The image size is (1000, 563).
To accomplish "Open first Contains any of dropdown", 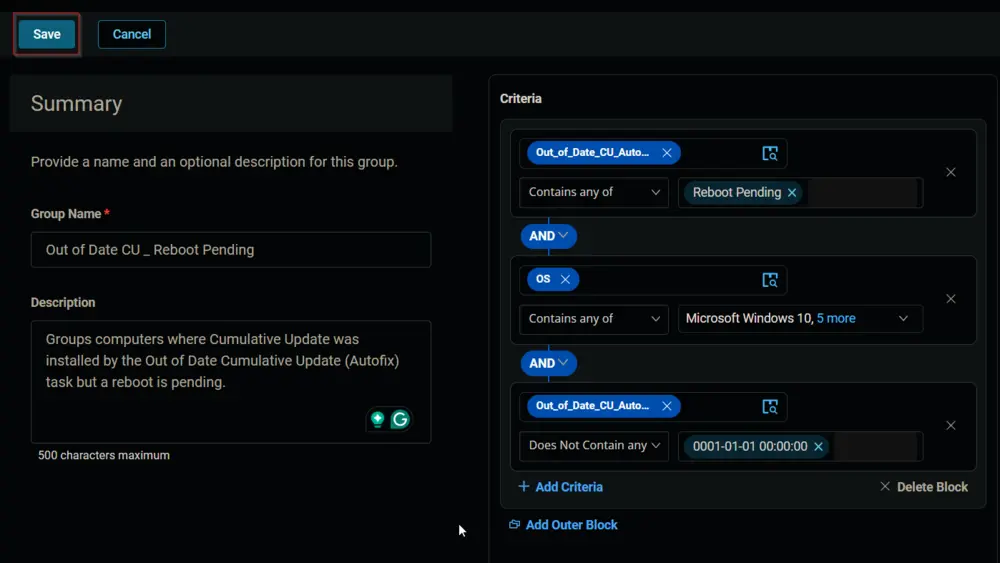I will click(594, 193).
